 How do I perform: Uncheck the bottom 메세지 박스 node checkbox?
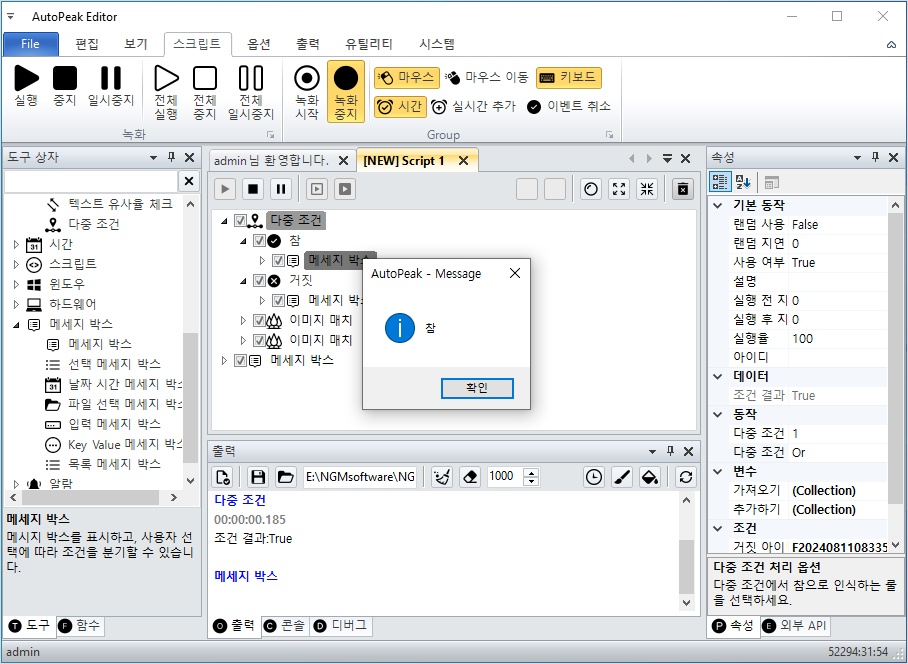coord(240,361)
